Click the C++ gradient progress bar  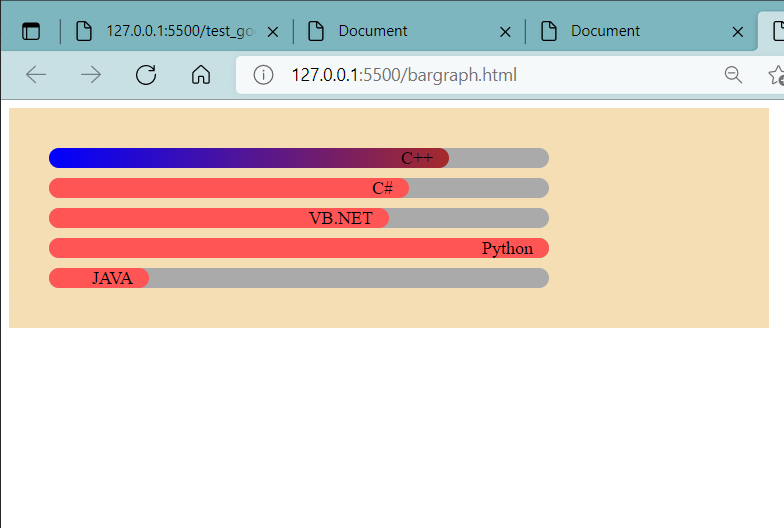point(249,158)
